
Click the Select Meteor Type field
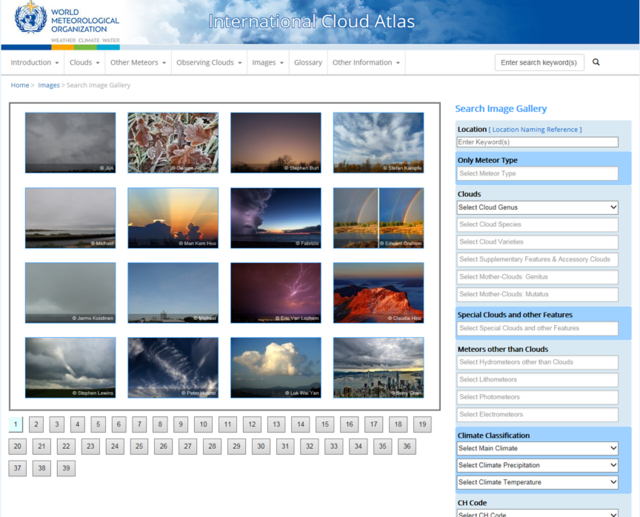coord(537,173)
